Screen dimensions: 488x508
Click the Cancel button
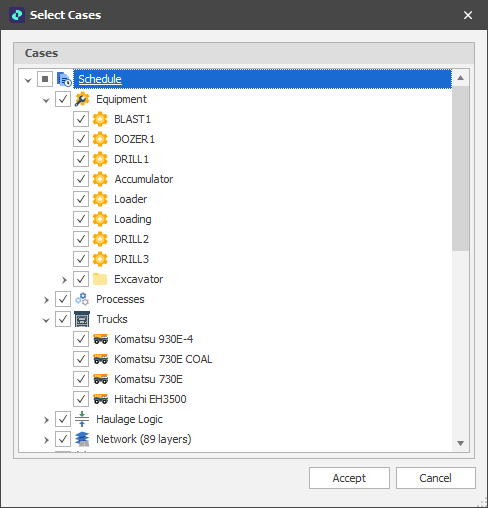pos(436,478)
